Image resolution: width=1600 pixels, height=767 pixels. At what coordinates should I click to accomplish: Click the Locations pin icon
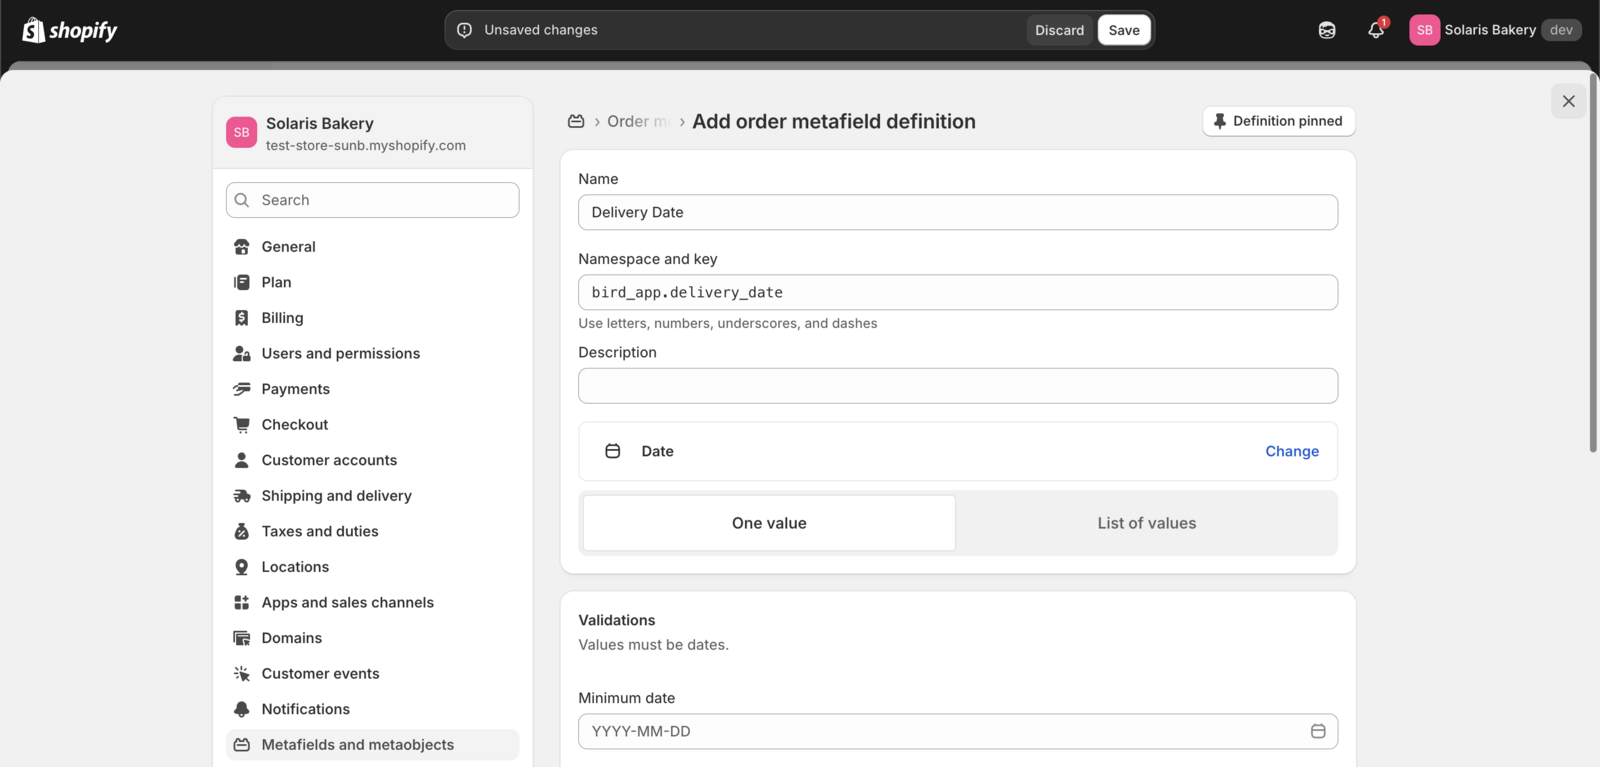pos(241,567)
